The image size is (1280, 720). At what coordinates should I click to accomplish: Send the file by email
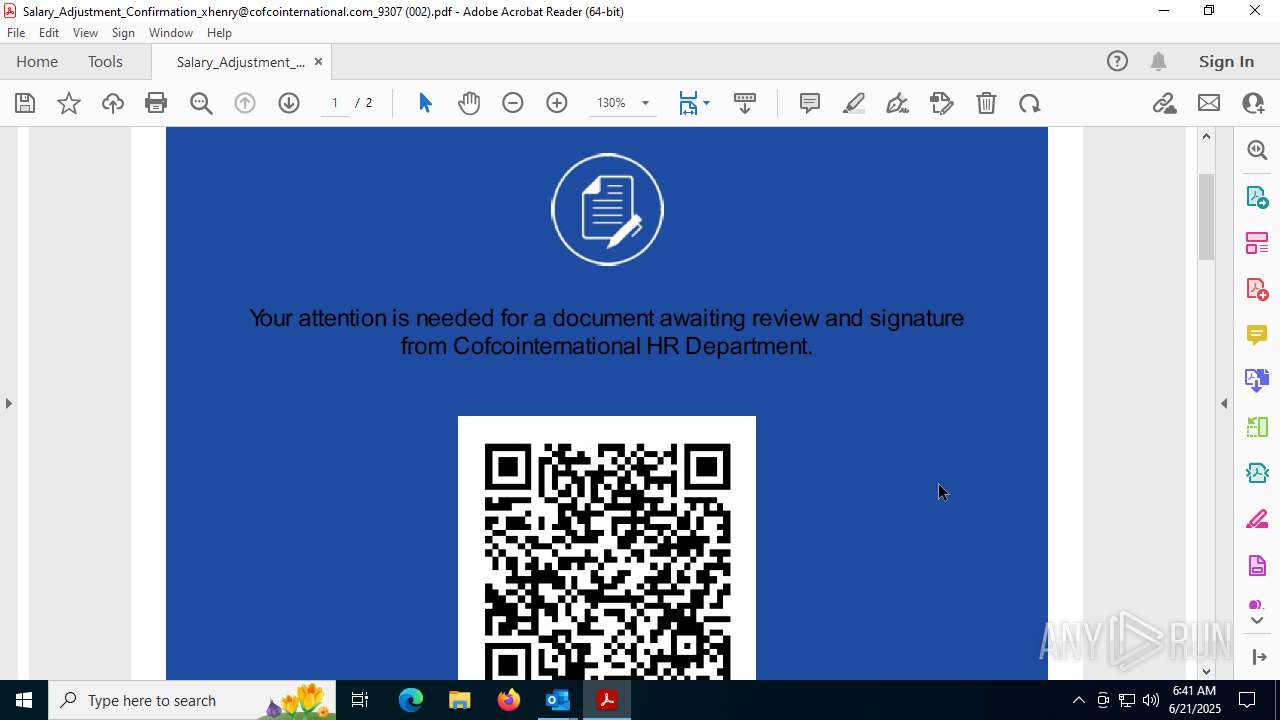(1209, 103)
